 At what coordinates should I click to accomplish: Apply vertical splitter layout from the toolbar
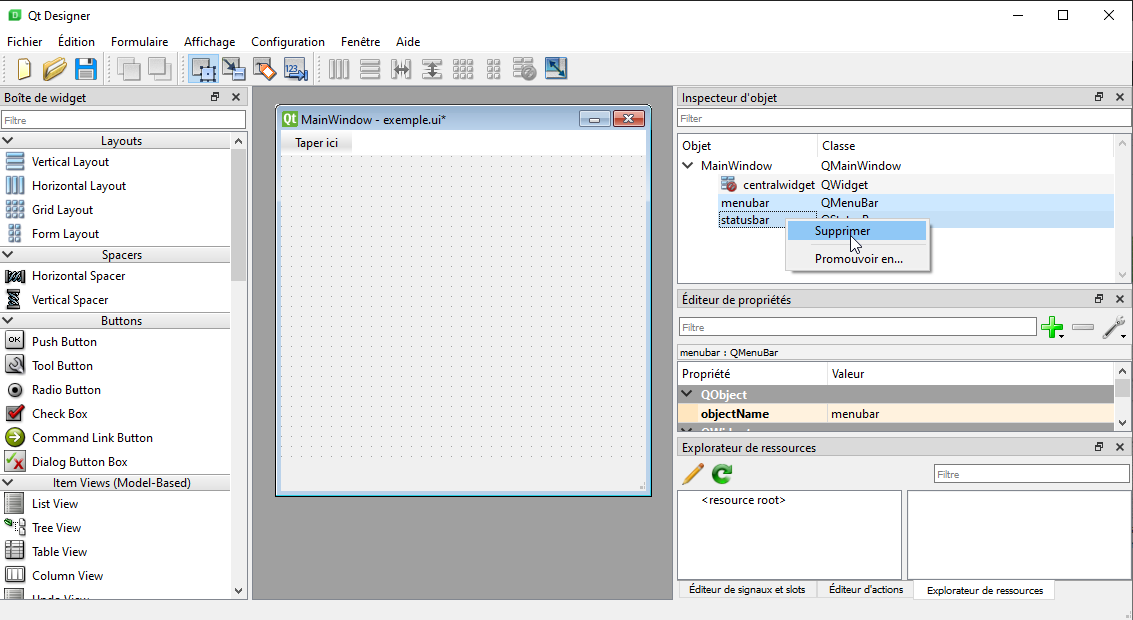(432, 69)
